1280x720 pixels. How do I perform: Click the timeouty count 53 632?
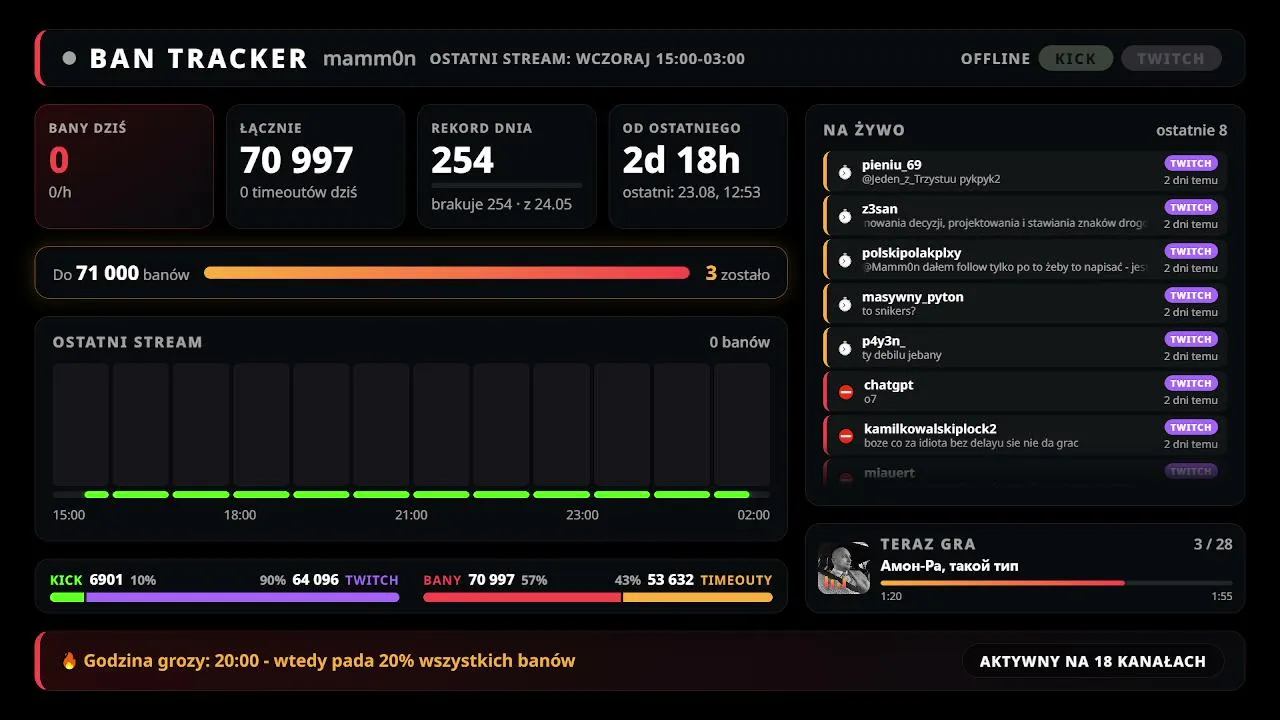pos(670,579)
